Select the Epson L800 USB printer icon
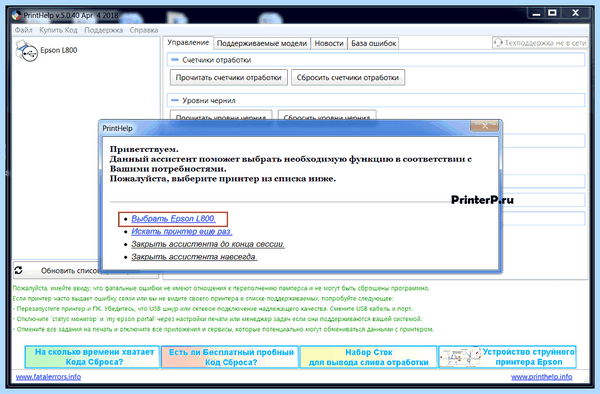The width and height of the screenshot is (600, 394). [26, 51]
